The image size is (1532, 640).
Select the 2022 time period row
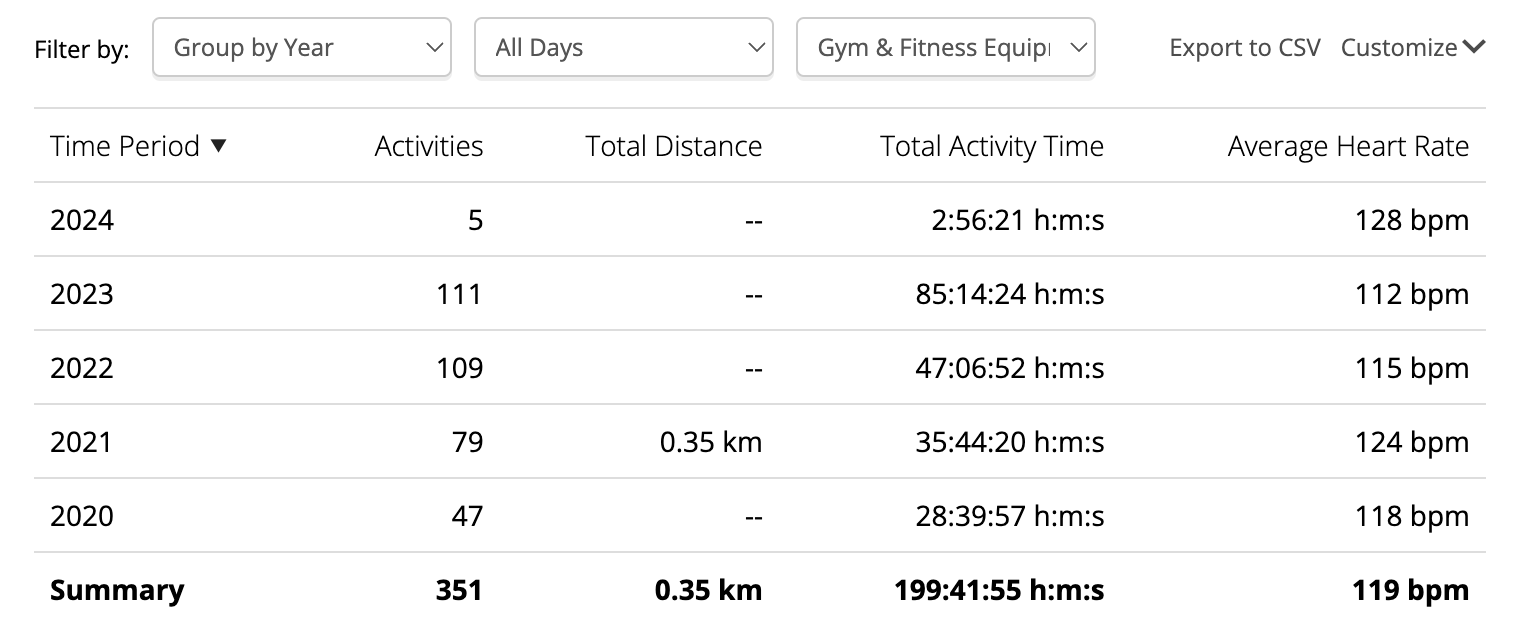click(x=760, y=368)
